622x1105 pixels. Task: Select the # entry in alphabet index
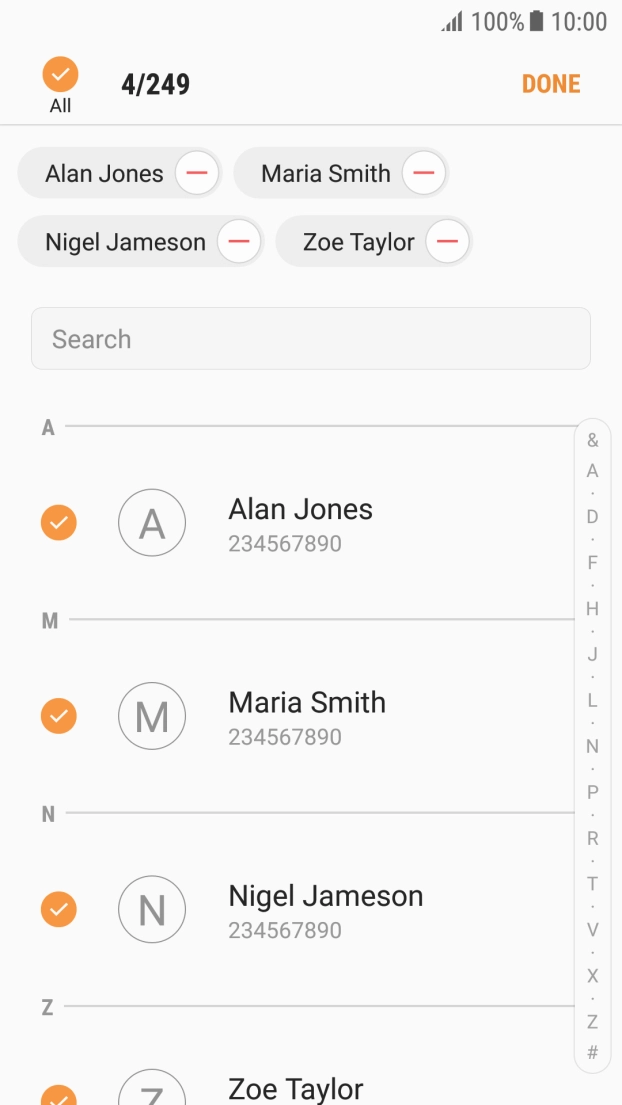[593, 1052]
